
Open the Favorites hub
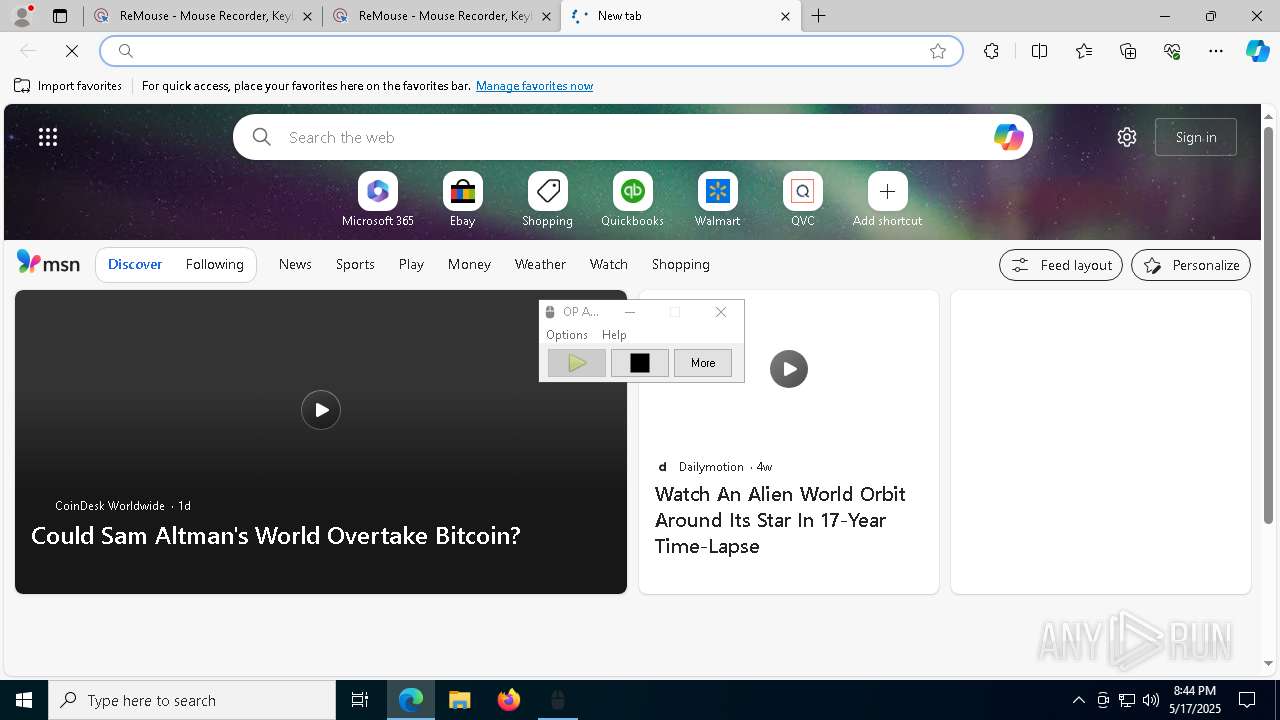point(1084,51)
